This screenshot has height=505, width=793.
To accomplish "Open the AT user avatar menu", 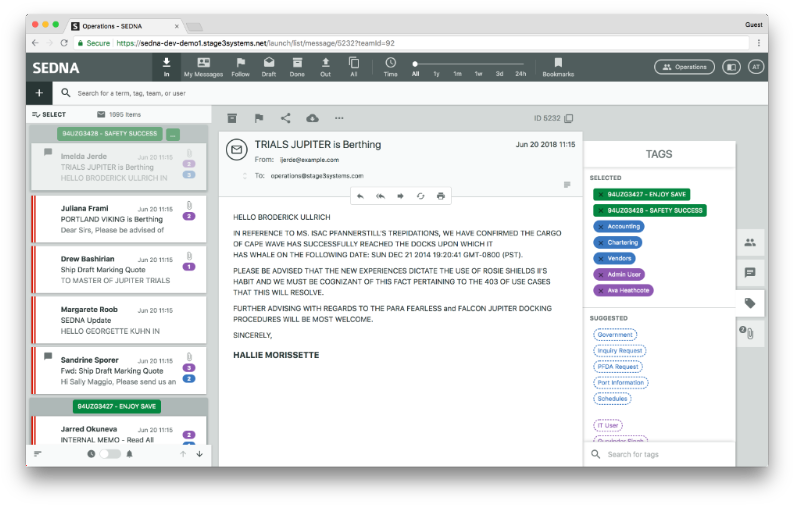I will coord(756,67).
